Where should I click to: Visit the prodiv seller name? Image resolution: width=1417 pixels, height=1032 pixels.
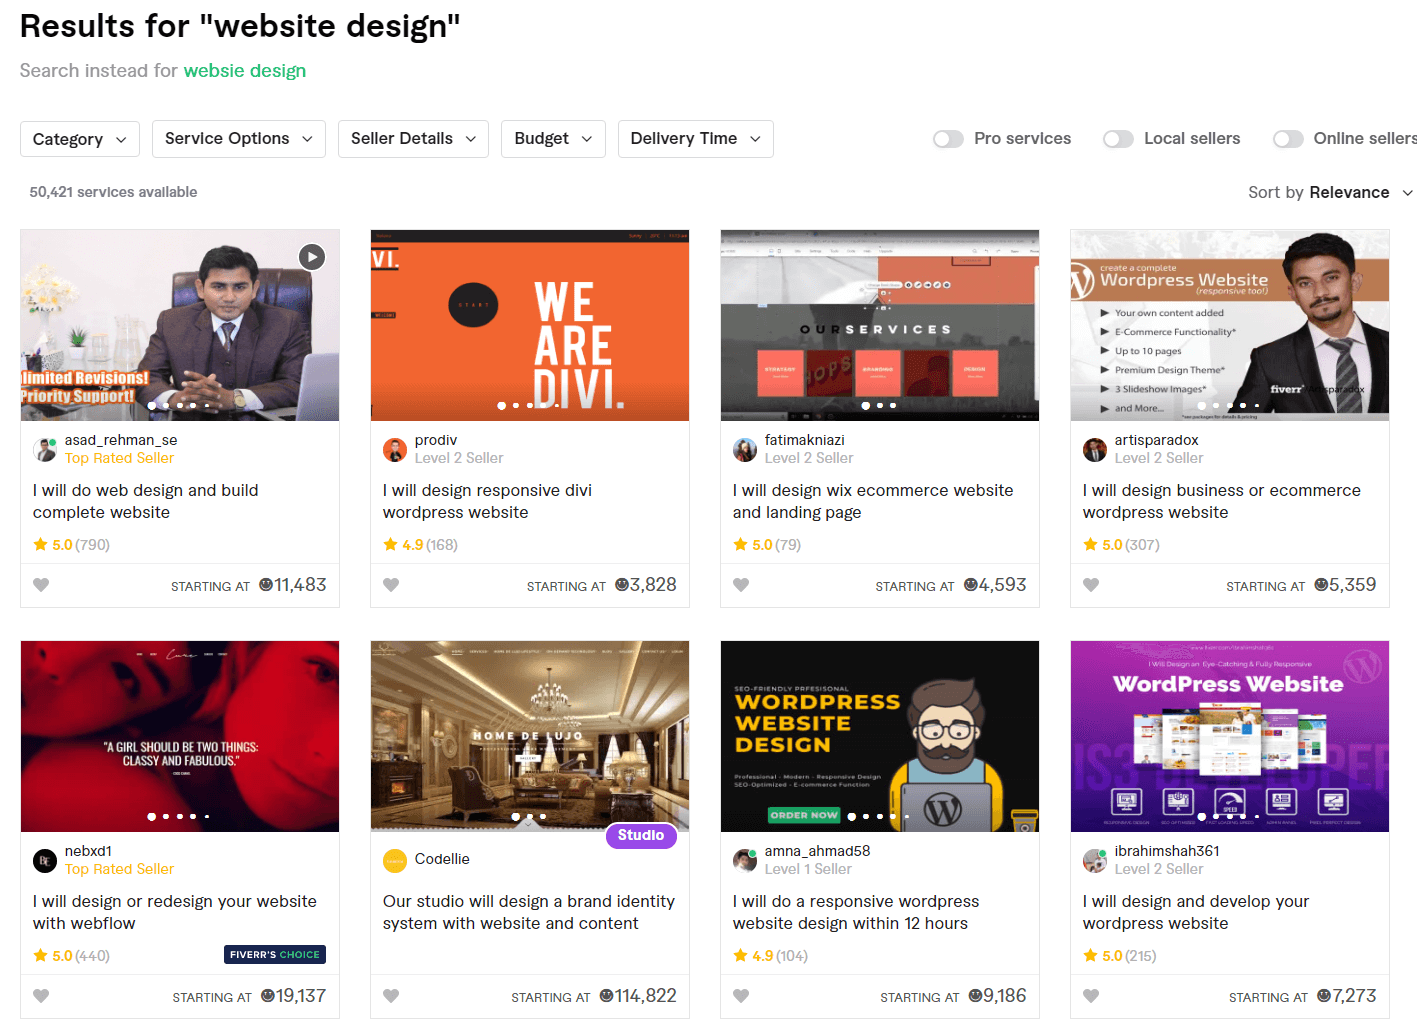click(436, 440)
